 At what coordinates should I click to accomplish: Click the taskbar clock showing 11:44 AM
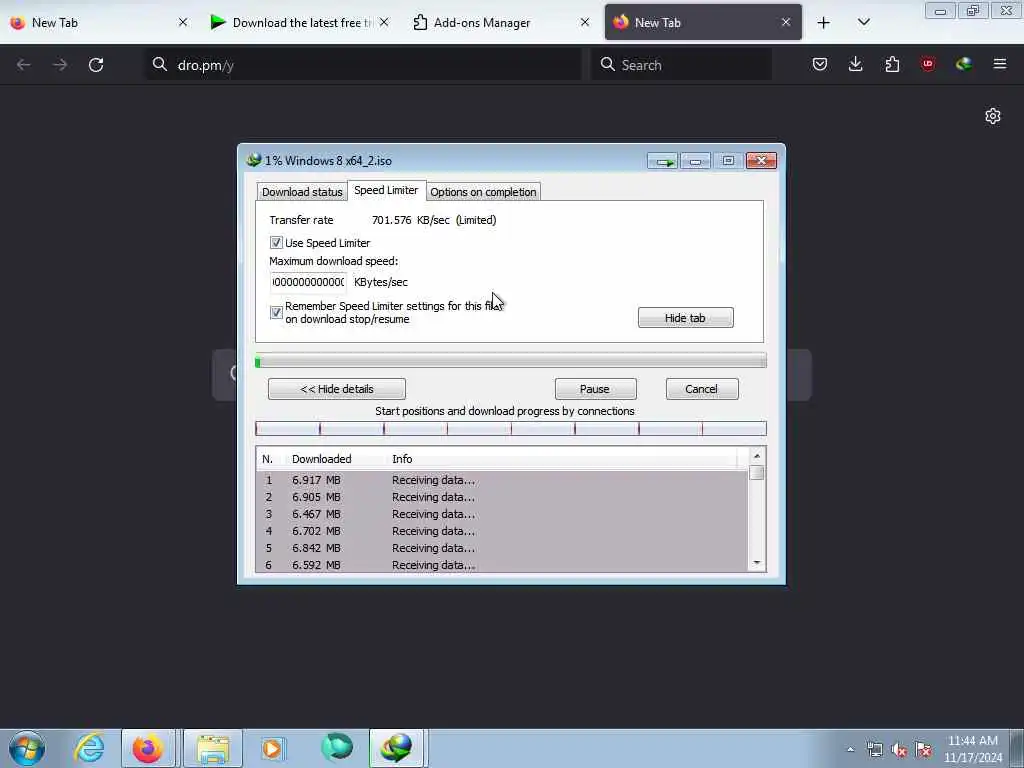(x=973, y=749)
